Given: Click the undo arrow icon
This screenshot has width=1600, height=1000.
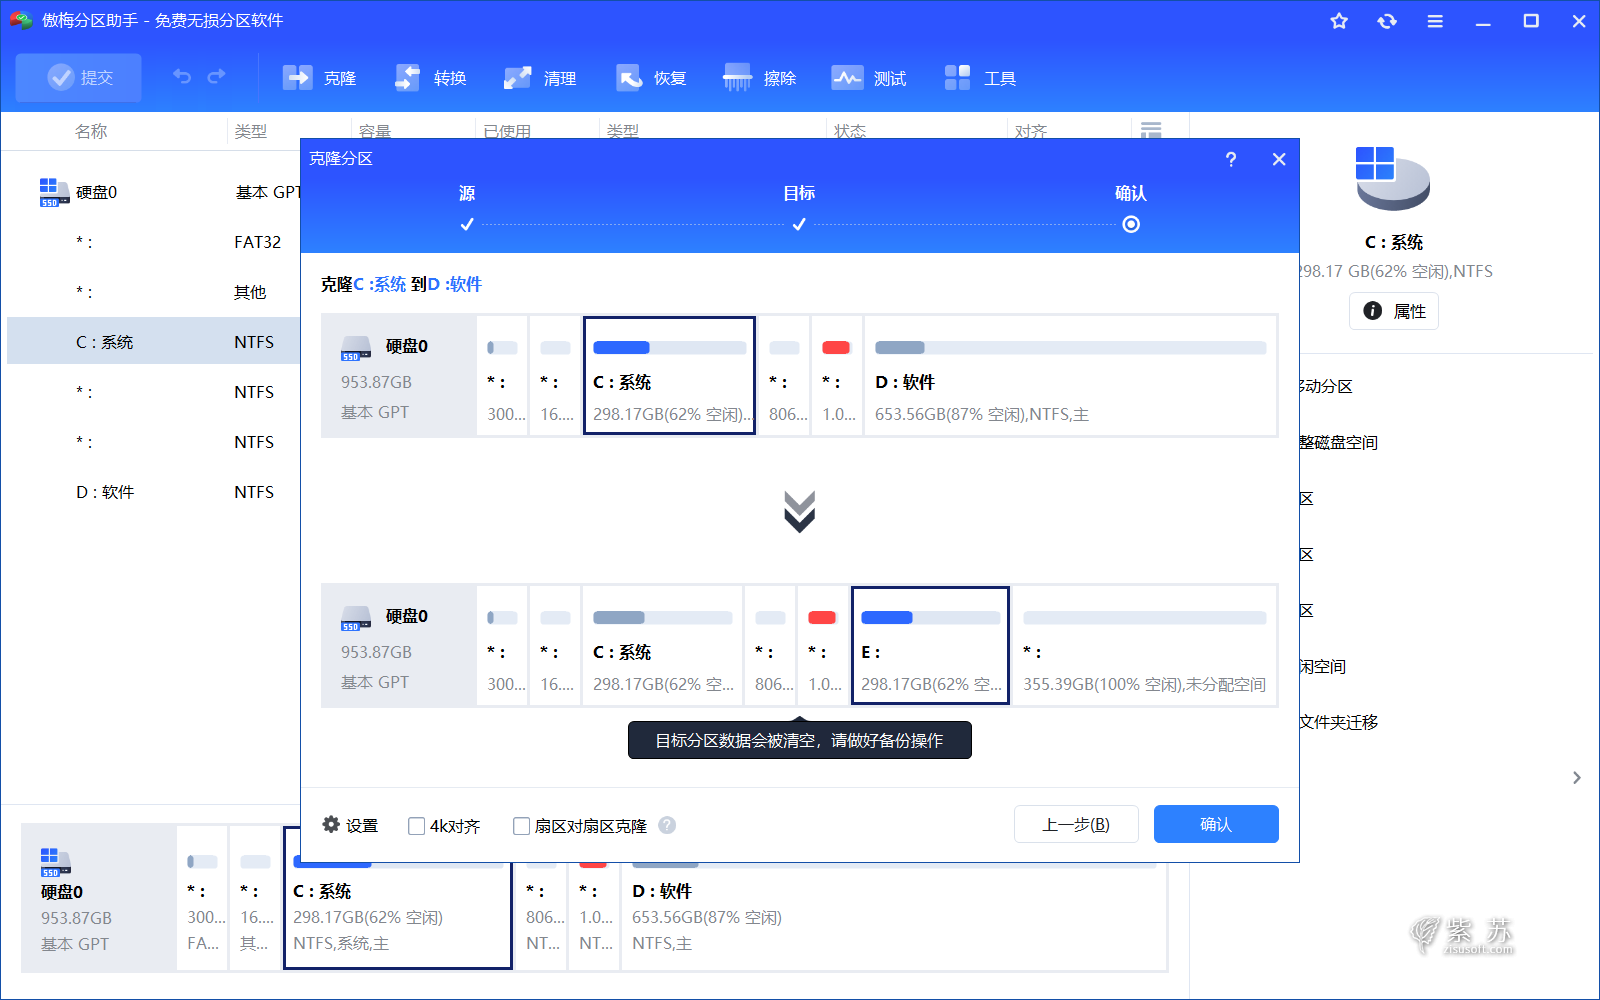Looking at the screenshot, I should pos(181,75).
